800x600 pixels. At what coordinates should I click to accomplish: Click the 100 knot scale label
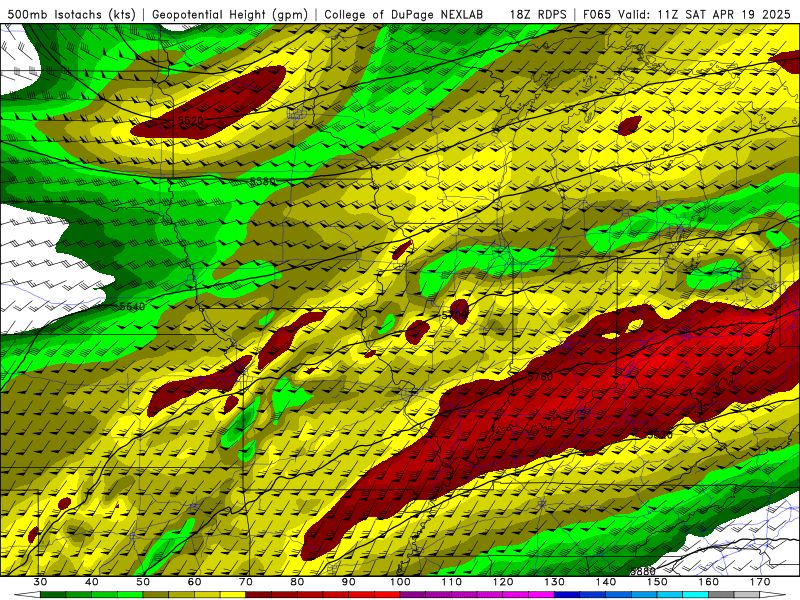[400, 582]
